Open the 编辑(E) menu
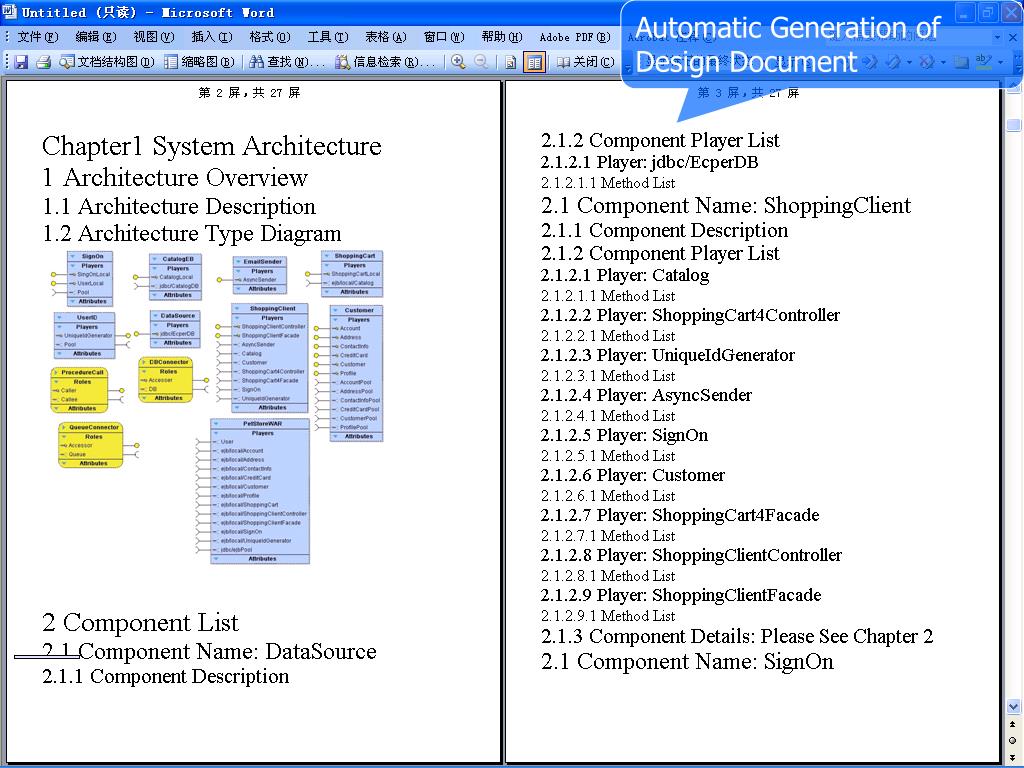The width and height of the screenshot is (1024, 768). pyautogui.click(x=96, y=37)
